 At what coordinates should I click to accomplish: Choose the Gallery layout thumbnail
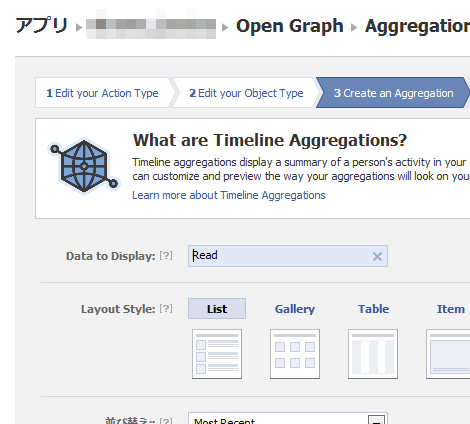[295, 354]
